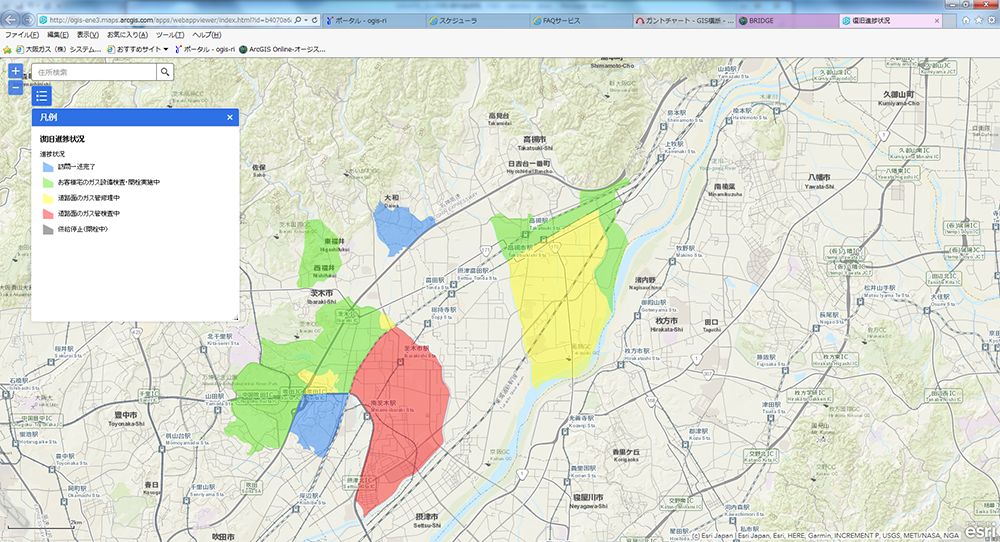
Task: Click the red 道路面のガス管検査中 legend swatch
Action: (48, 214)
